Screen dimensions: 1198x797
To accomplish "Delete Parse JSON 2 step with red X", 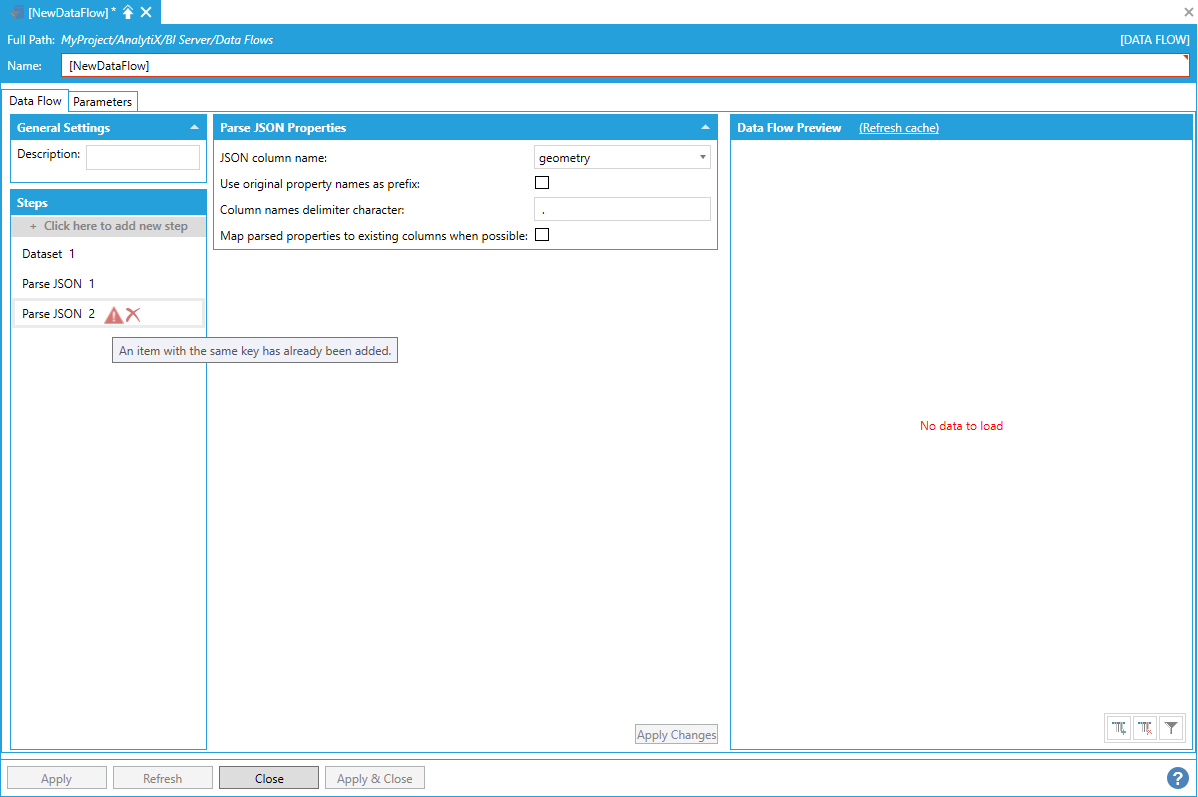I will (133, 314).
